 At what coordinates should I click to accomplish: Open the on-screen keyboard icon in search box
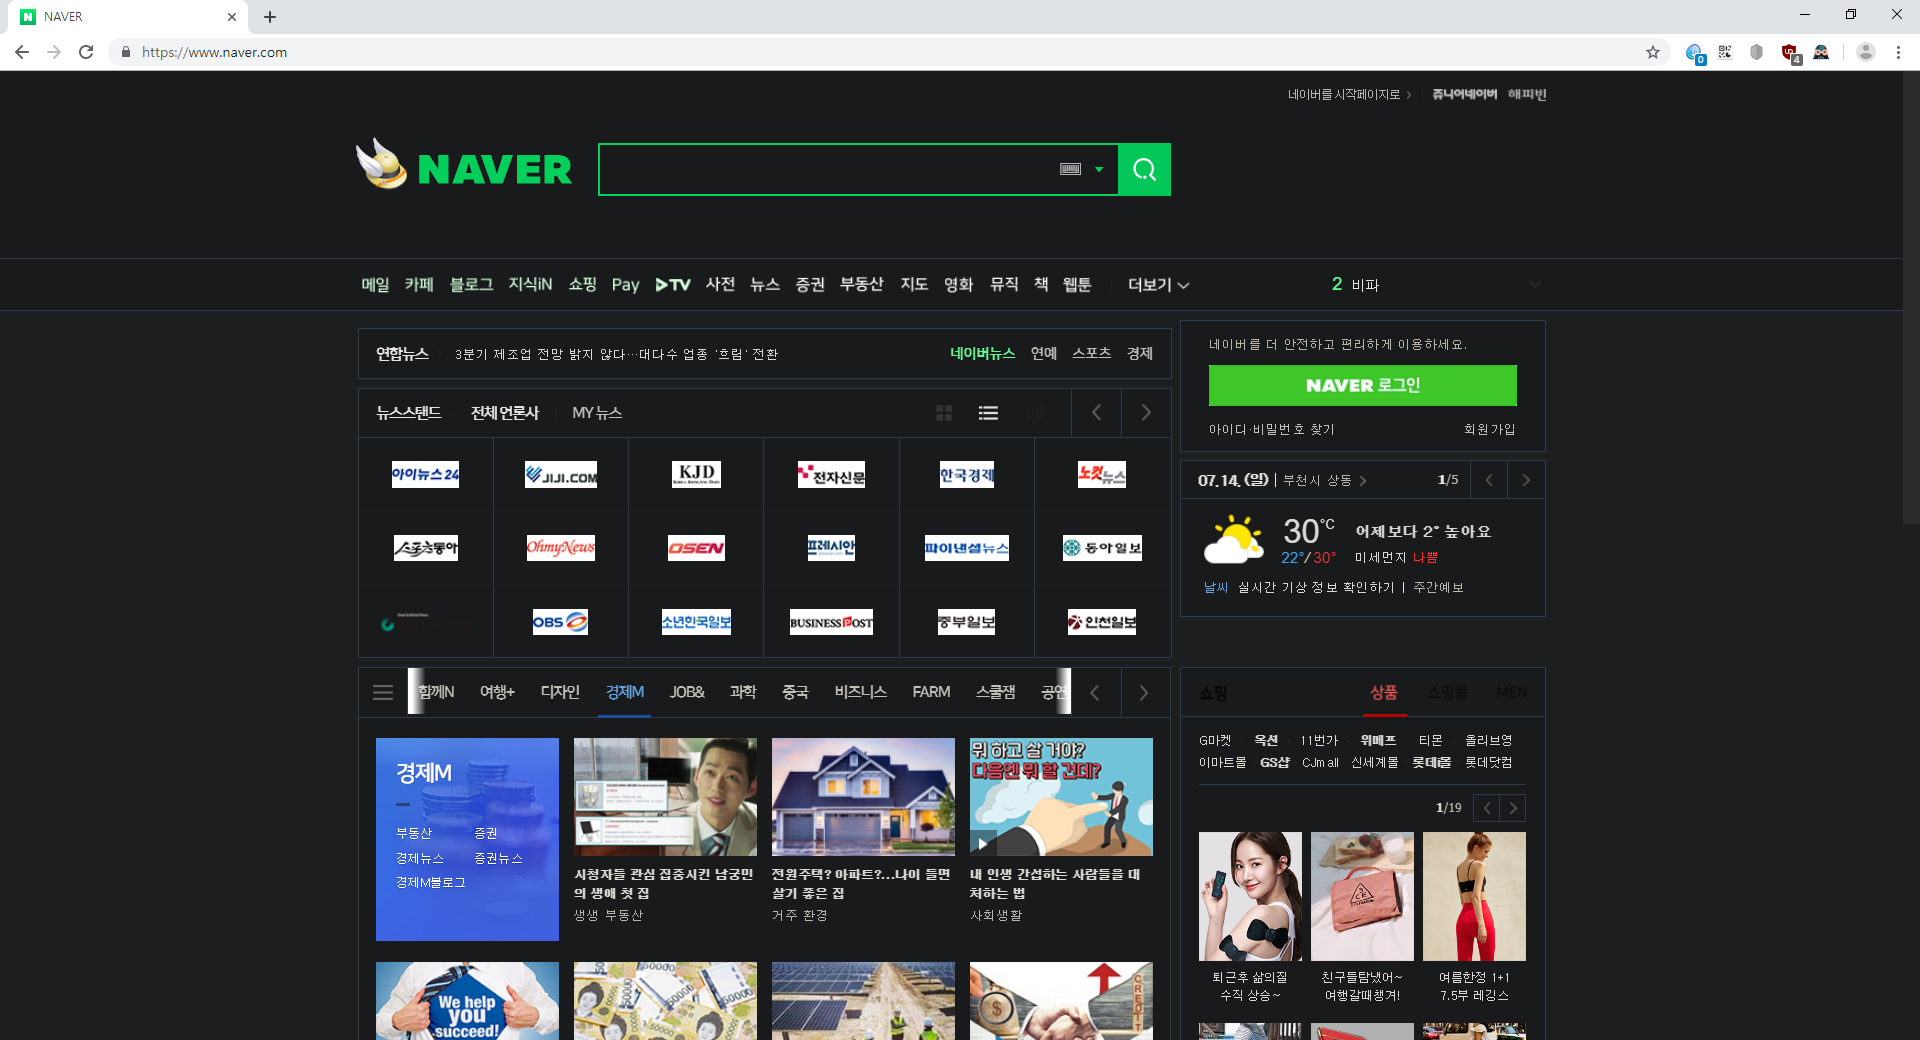point(1070,169)
